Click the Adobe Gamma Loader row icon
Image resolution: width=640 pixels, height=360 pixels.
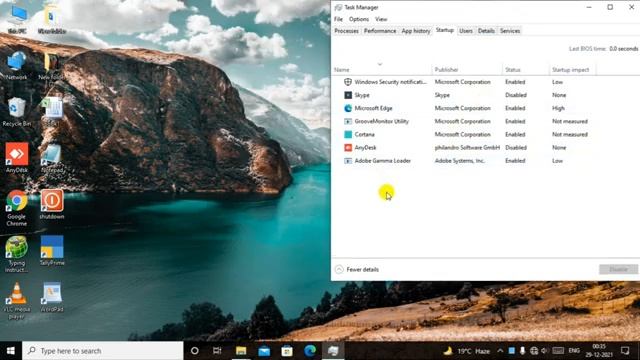click(348, 160)
